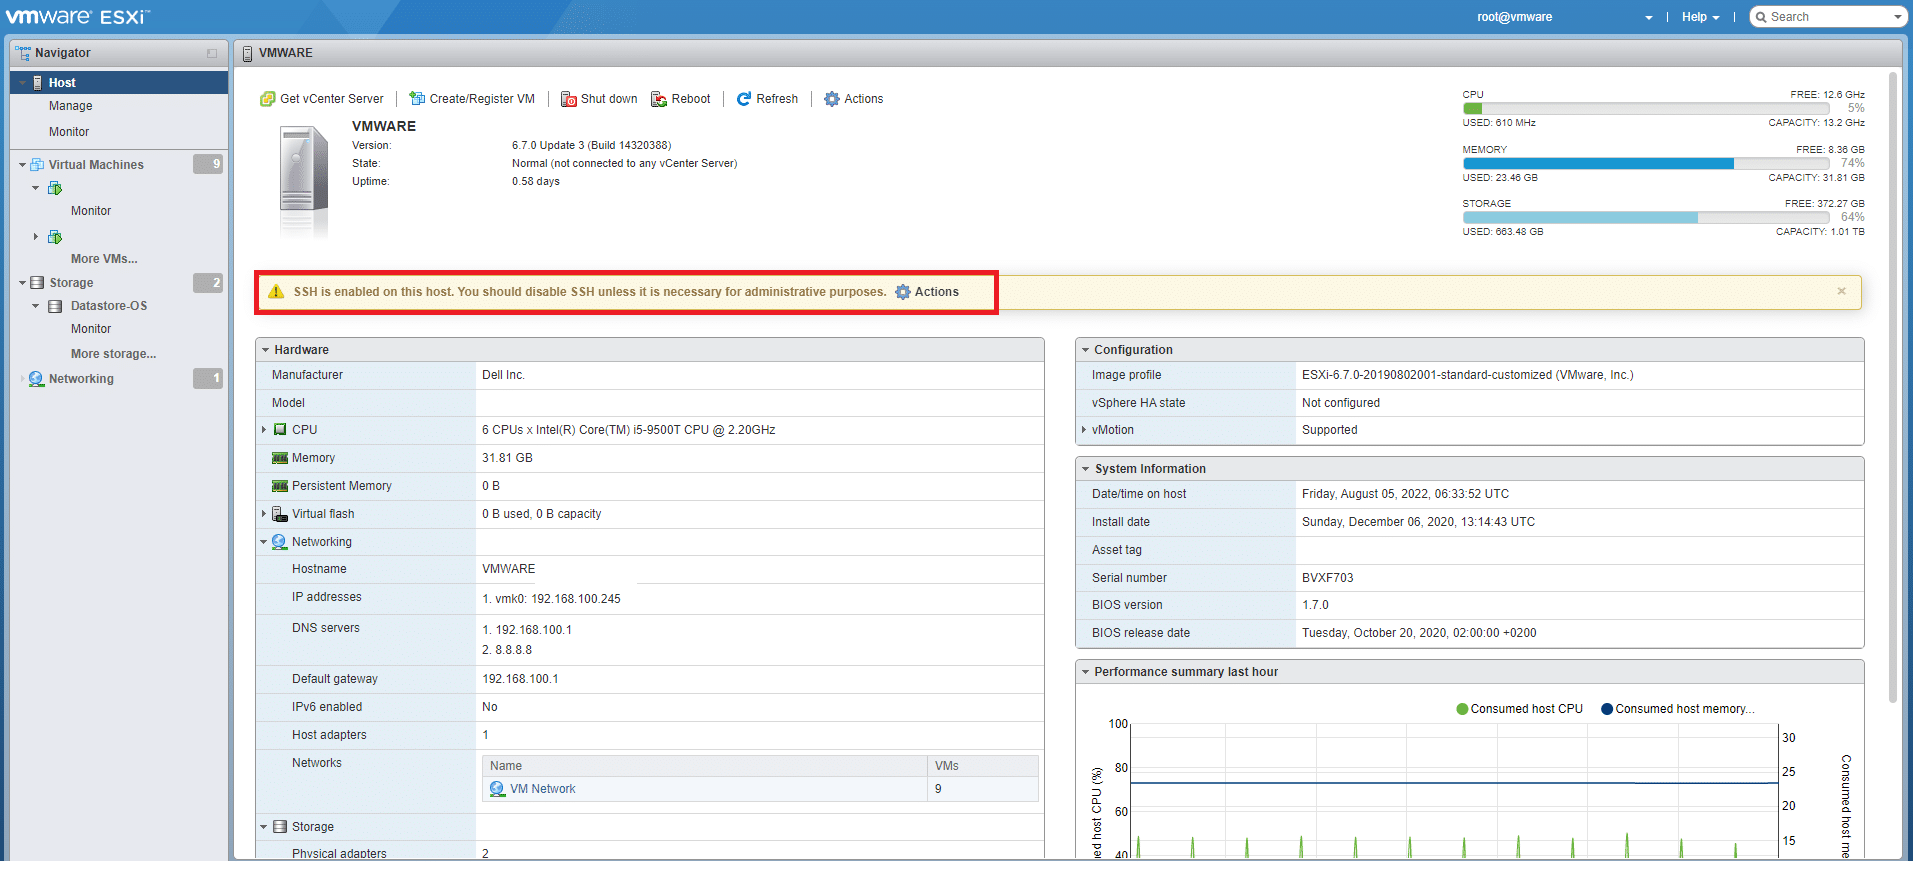Collapse the Storage tree node
Image resolution: width=1913 pixels, height=870 pixels.
coord(22,283)
